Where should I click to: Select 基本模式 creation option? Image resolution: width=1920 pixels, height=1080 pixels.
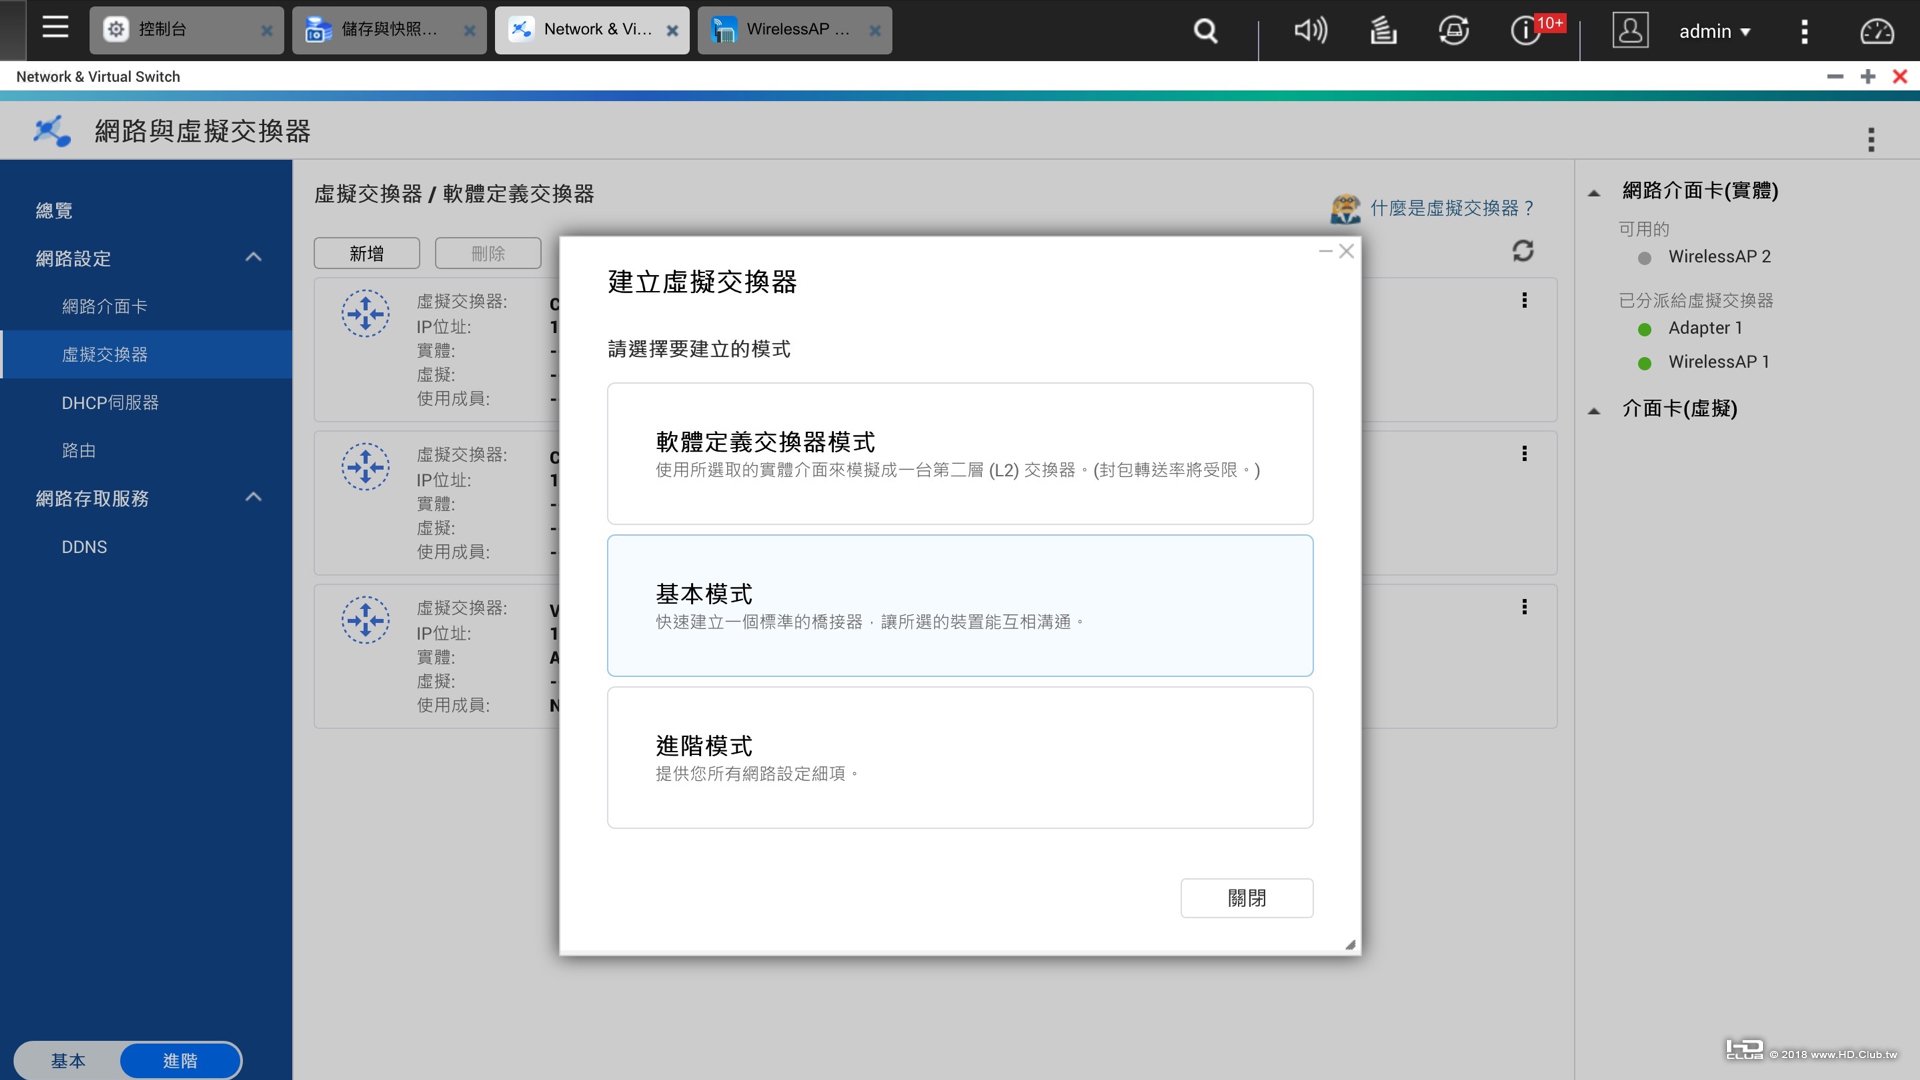point(959,605)
